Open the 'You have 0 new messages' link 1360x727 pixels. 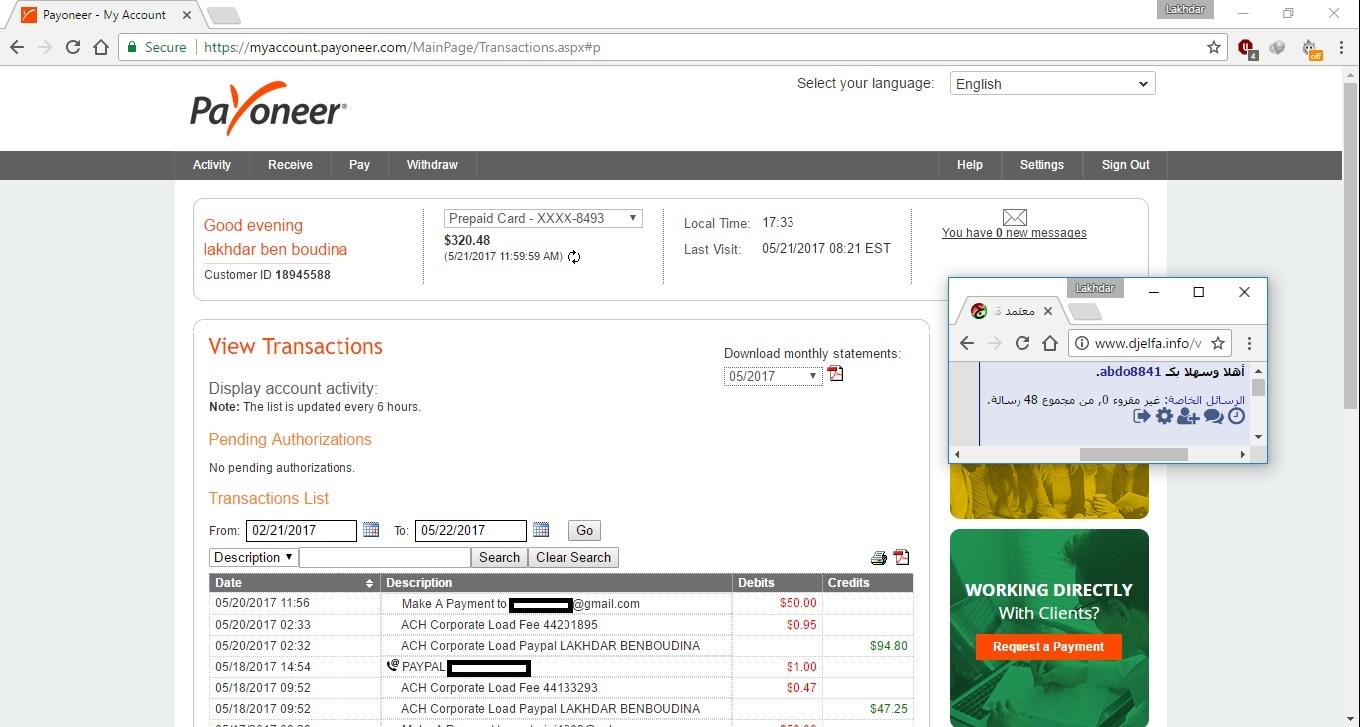point(1014,233)
